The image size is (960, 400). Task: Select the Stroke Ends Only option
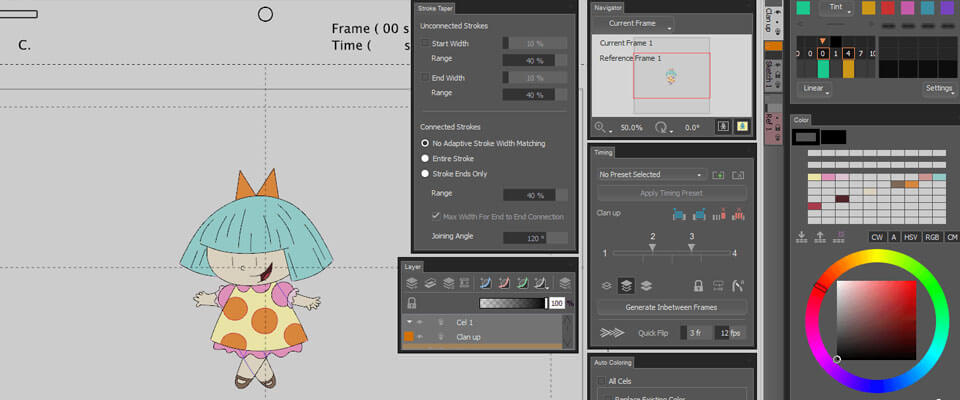[425, 173]
